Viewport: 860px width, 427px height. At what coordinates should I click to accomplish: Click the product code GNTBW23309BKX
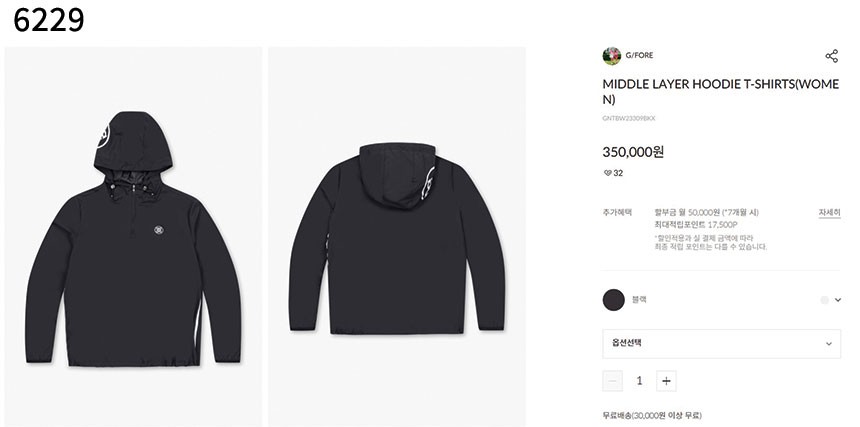point(629,119)
